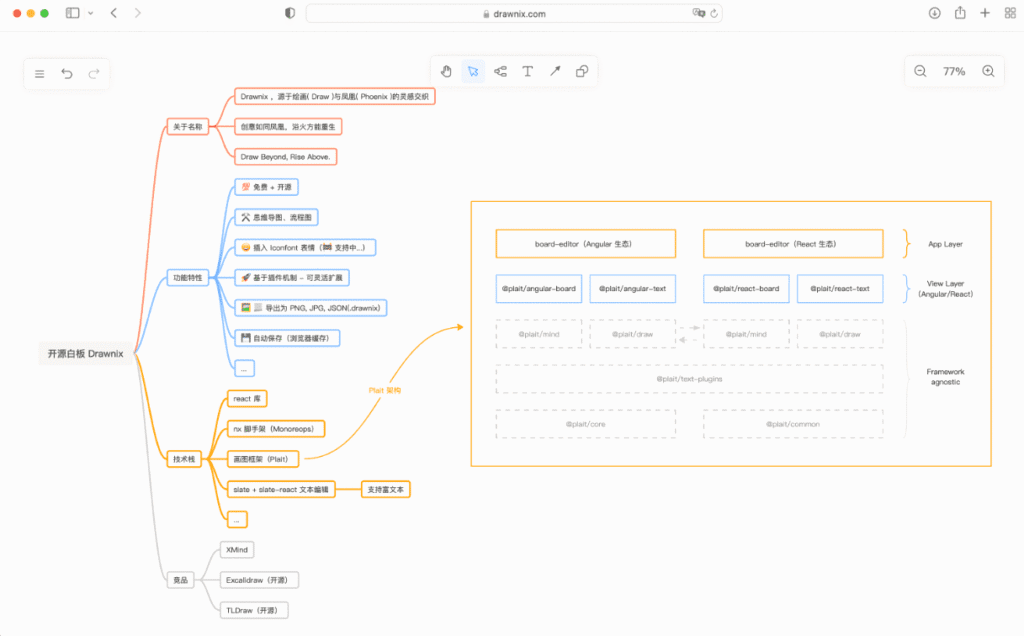Redo the last undone action
The height and width of the screenshot is (636, 1024).
[94, 73]
